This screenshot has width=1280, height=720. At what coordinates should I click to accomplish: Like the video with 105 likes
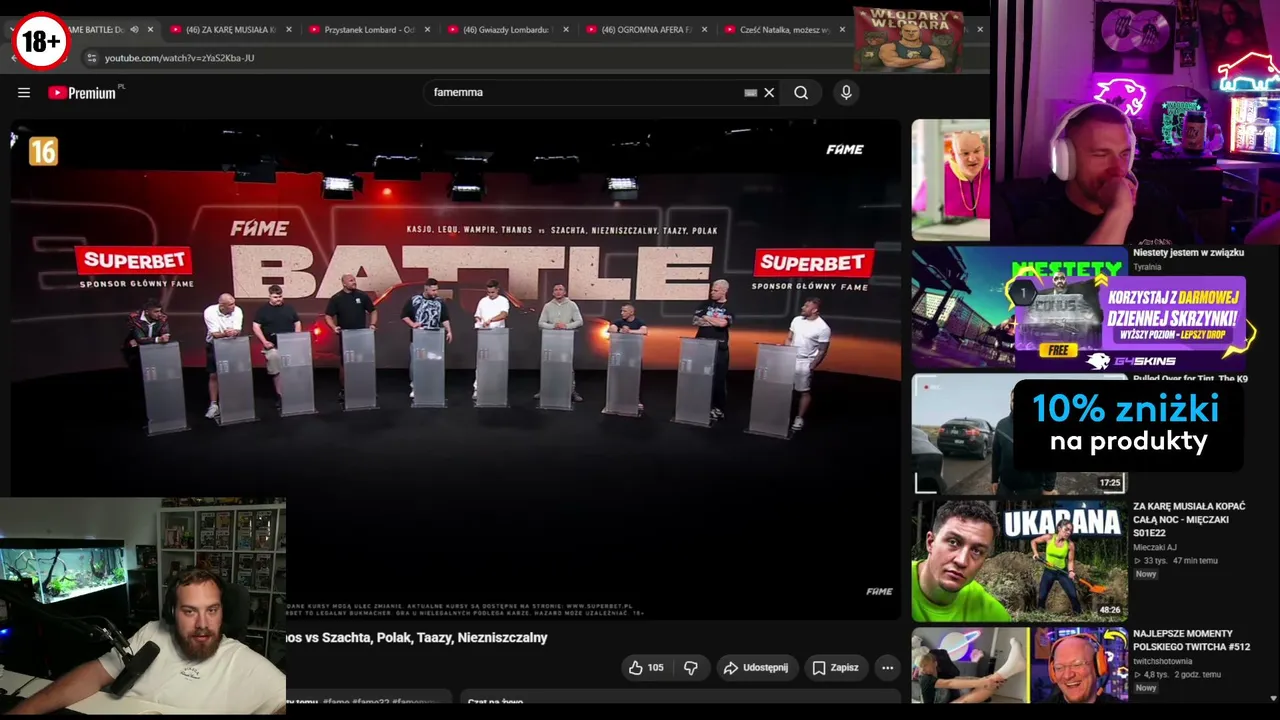click(x=646, y=668)
